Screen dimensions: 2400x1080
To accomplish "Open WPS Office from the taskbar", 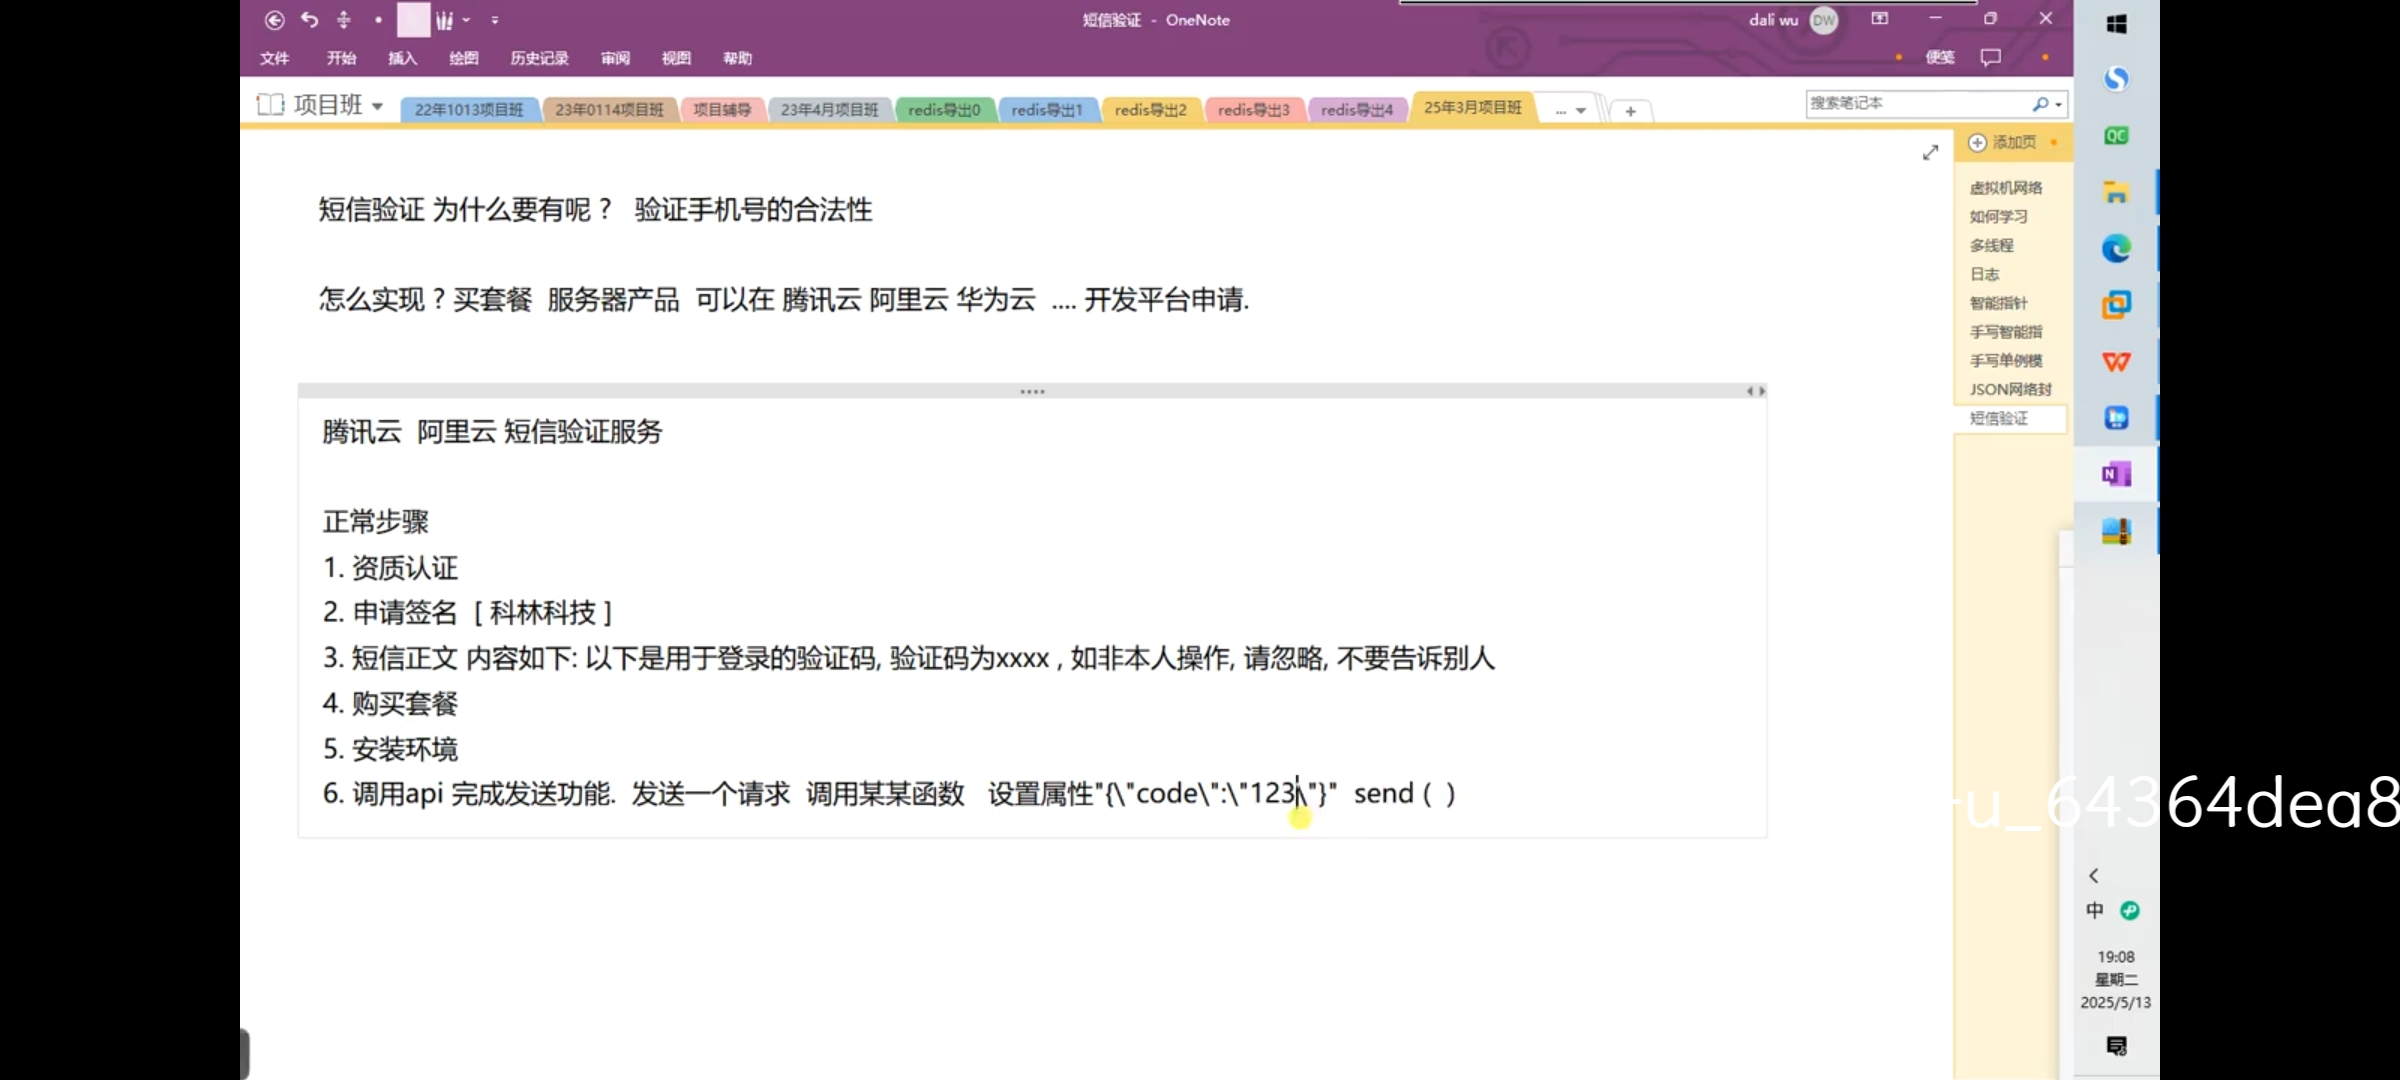I will point(2116,361).
